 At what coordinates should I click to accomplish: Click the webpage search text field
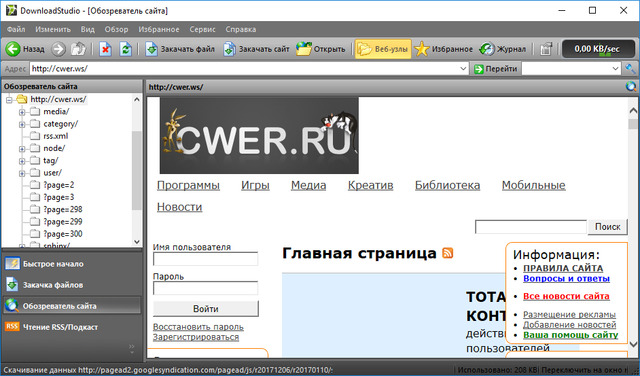531,227
